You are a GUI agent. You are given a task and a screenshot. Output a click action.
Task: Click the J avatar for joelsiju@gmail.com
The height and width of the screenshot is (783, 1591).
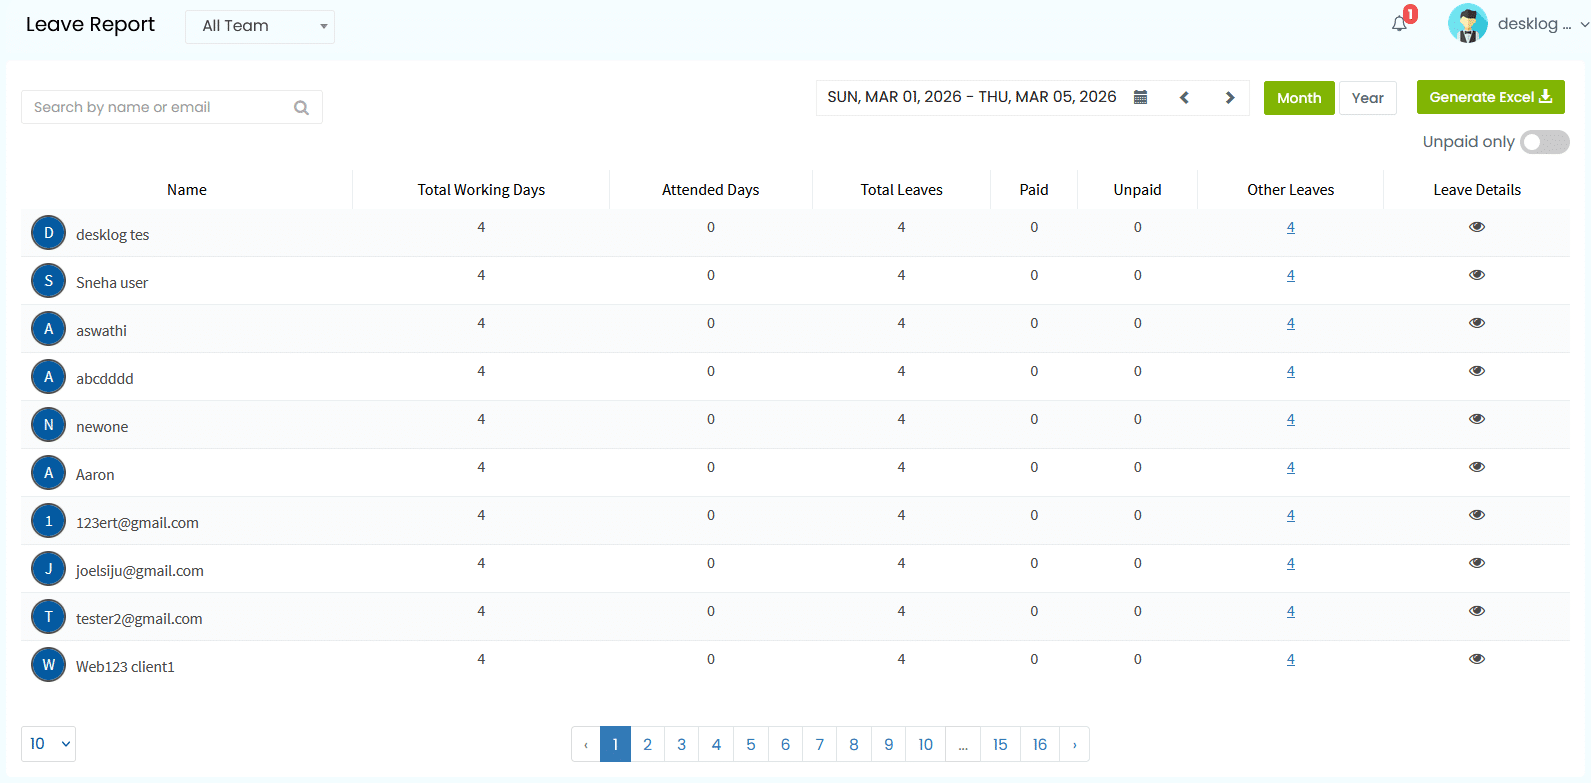(48, 569)
